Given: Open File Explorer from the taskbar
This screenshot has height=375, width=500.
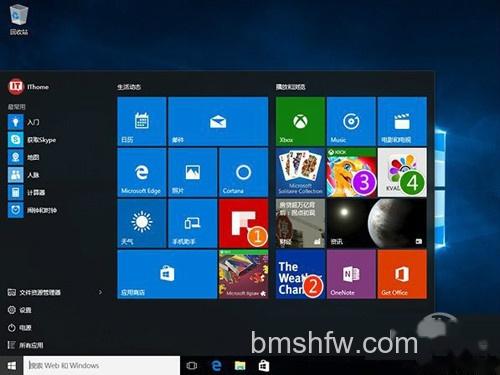Looking at the screenshot, I should [240, 366].
